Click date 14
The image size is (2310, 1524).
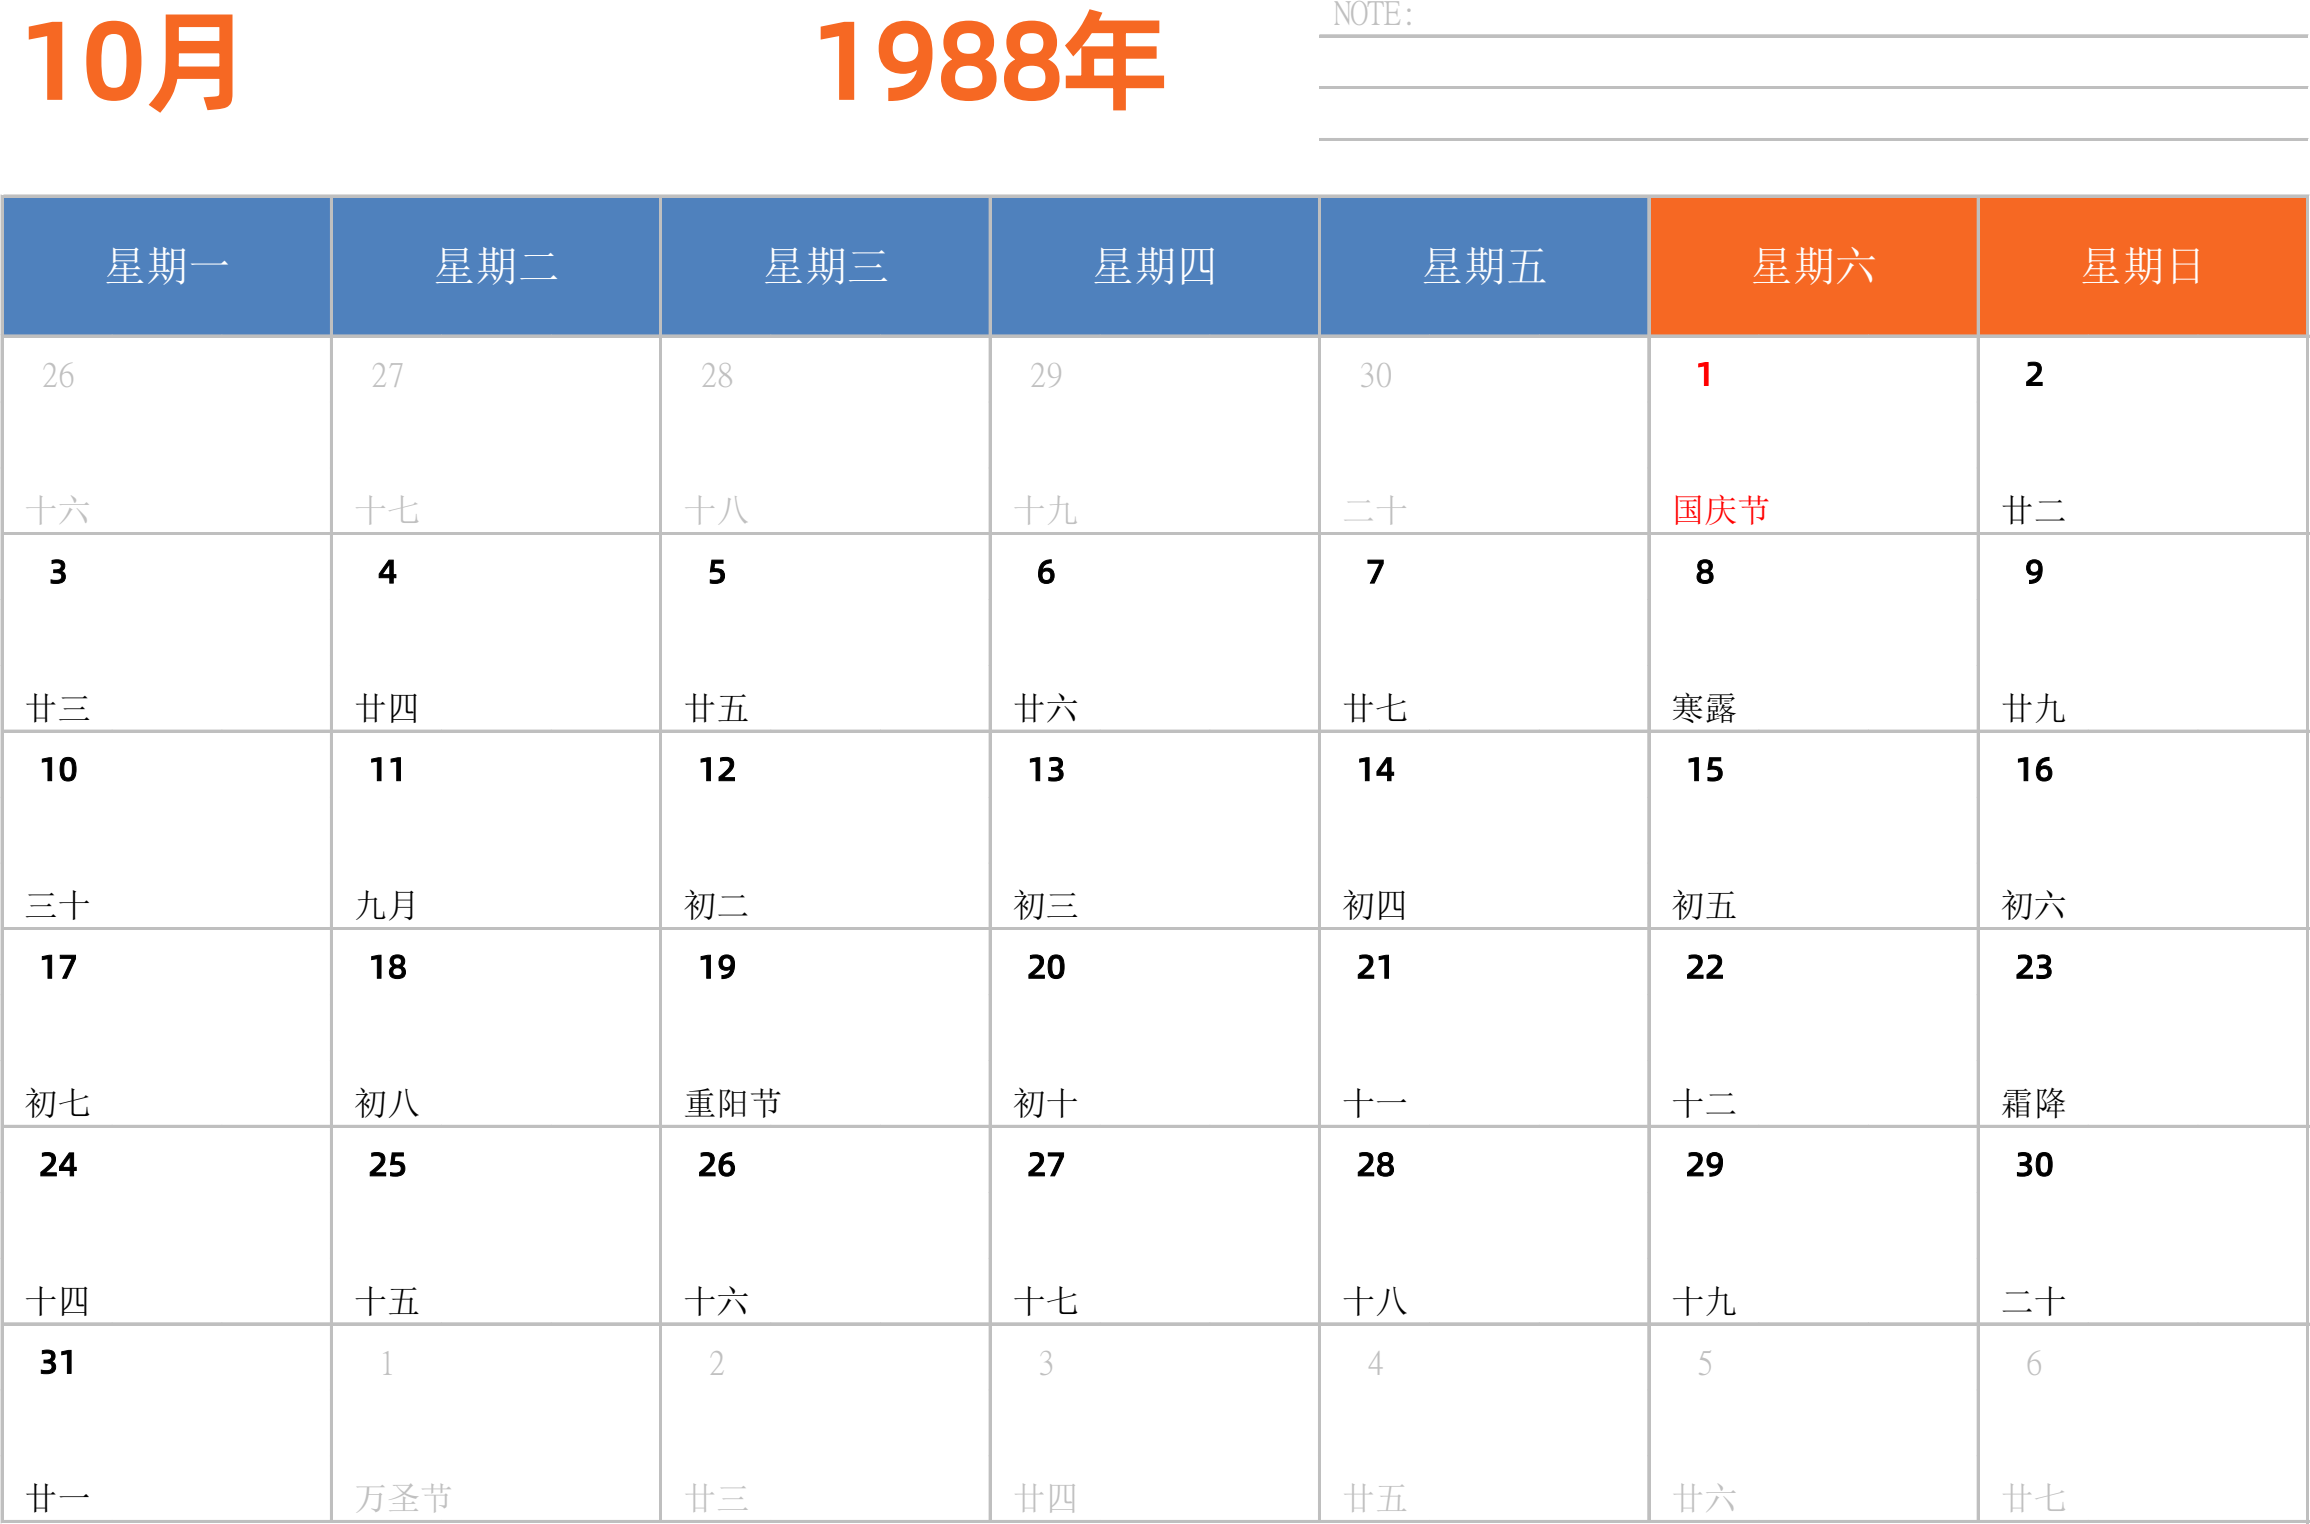coord(1375,770)
